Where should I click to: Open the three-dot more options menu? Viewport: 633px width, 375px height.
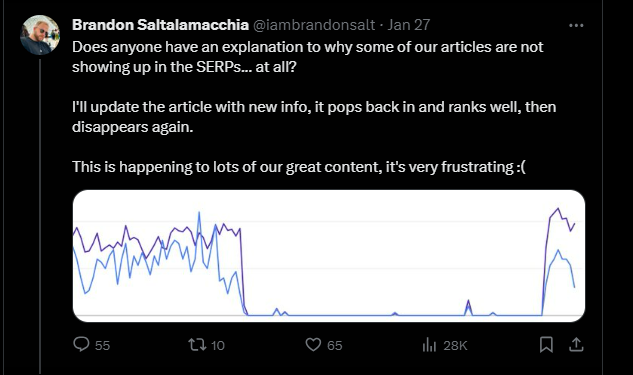(x=576, y=25)
